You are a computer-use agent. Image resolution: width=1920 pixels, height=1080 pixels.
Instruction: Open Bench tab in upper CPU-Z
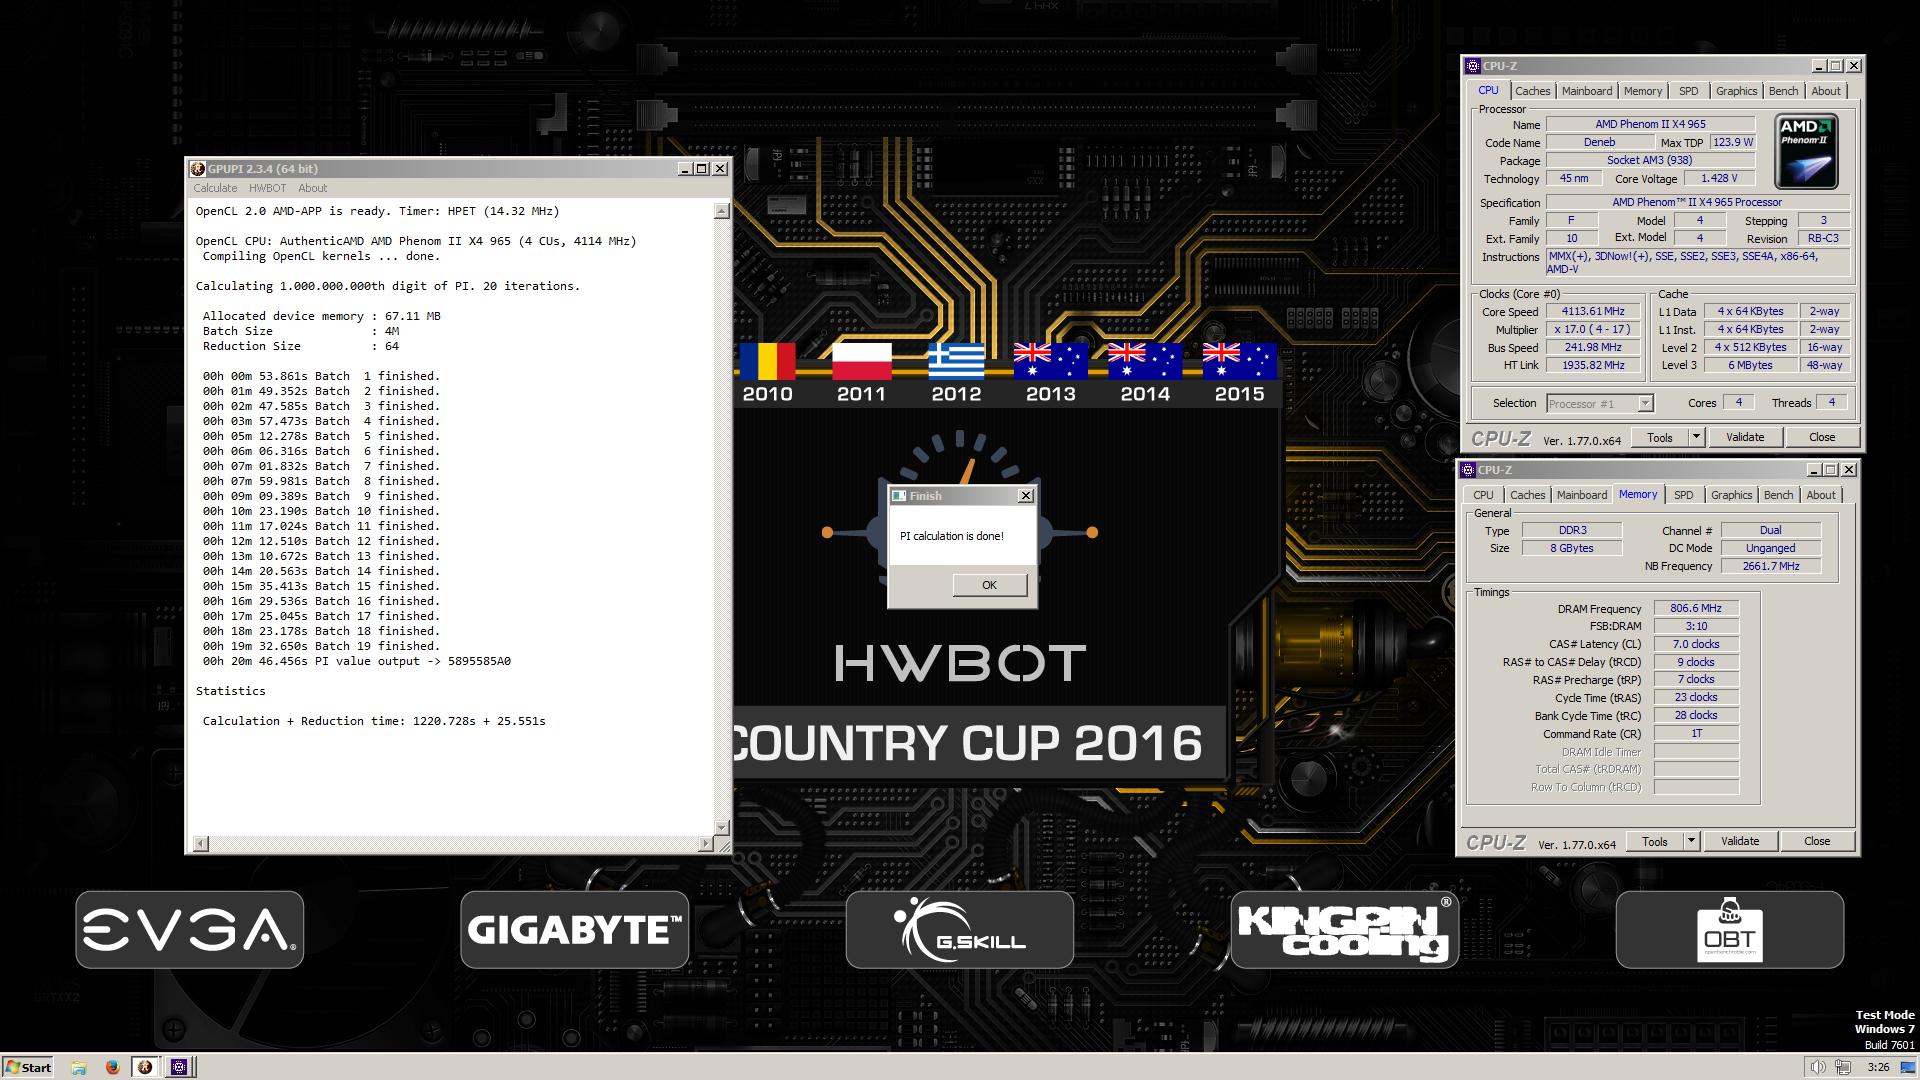tap(1783, 91)
